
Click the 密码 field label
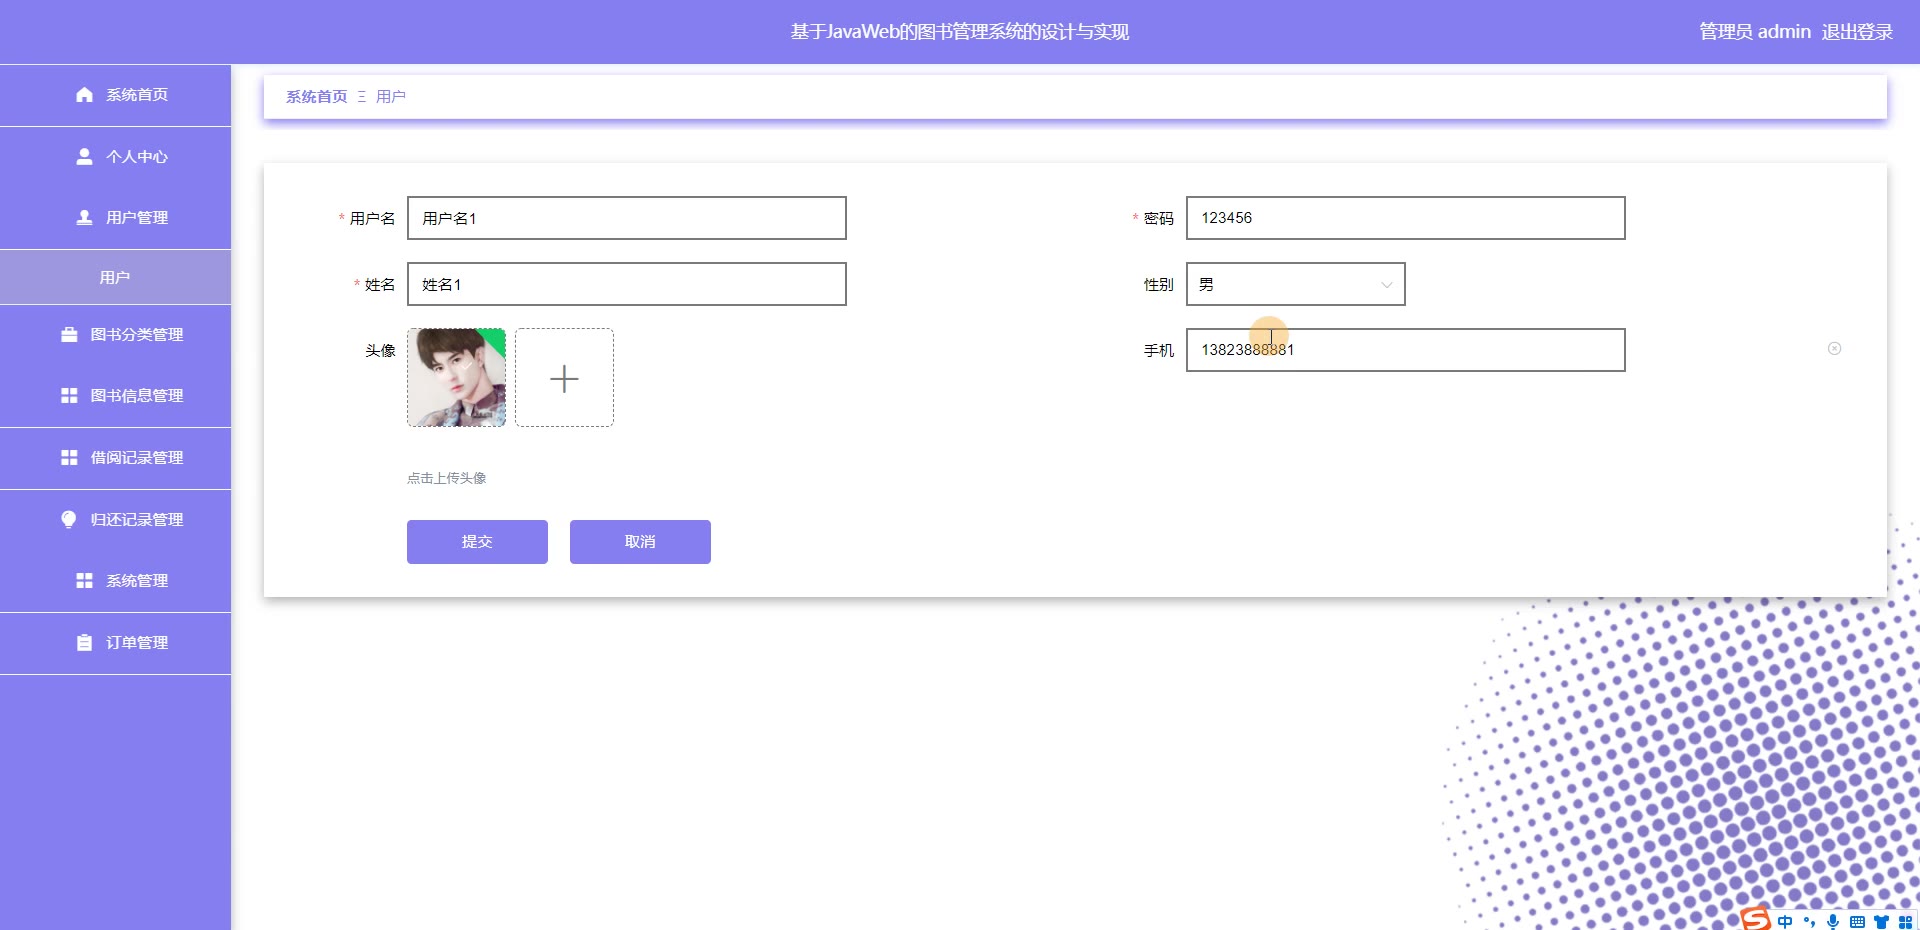pos(1159,218)
